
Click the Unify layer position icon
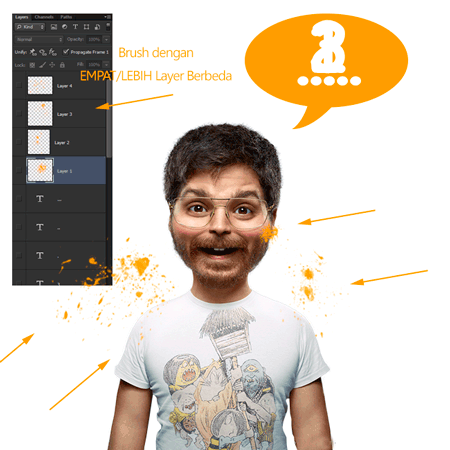click(33, 52)
